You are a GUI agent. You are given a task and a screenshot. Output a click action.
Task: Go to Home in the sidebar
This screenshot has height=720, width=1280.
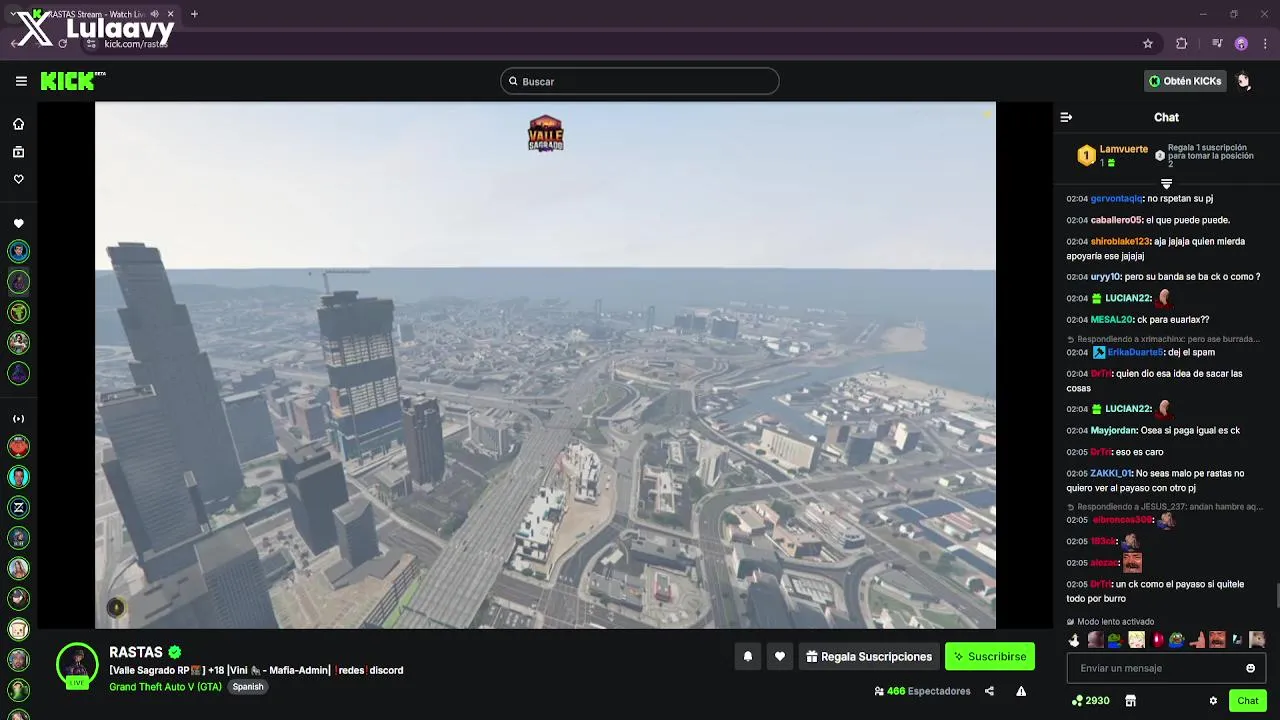(18, 124)
